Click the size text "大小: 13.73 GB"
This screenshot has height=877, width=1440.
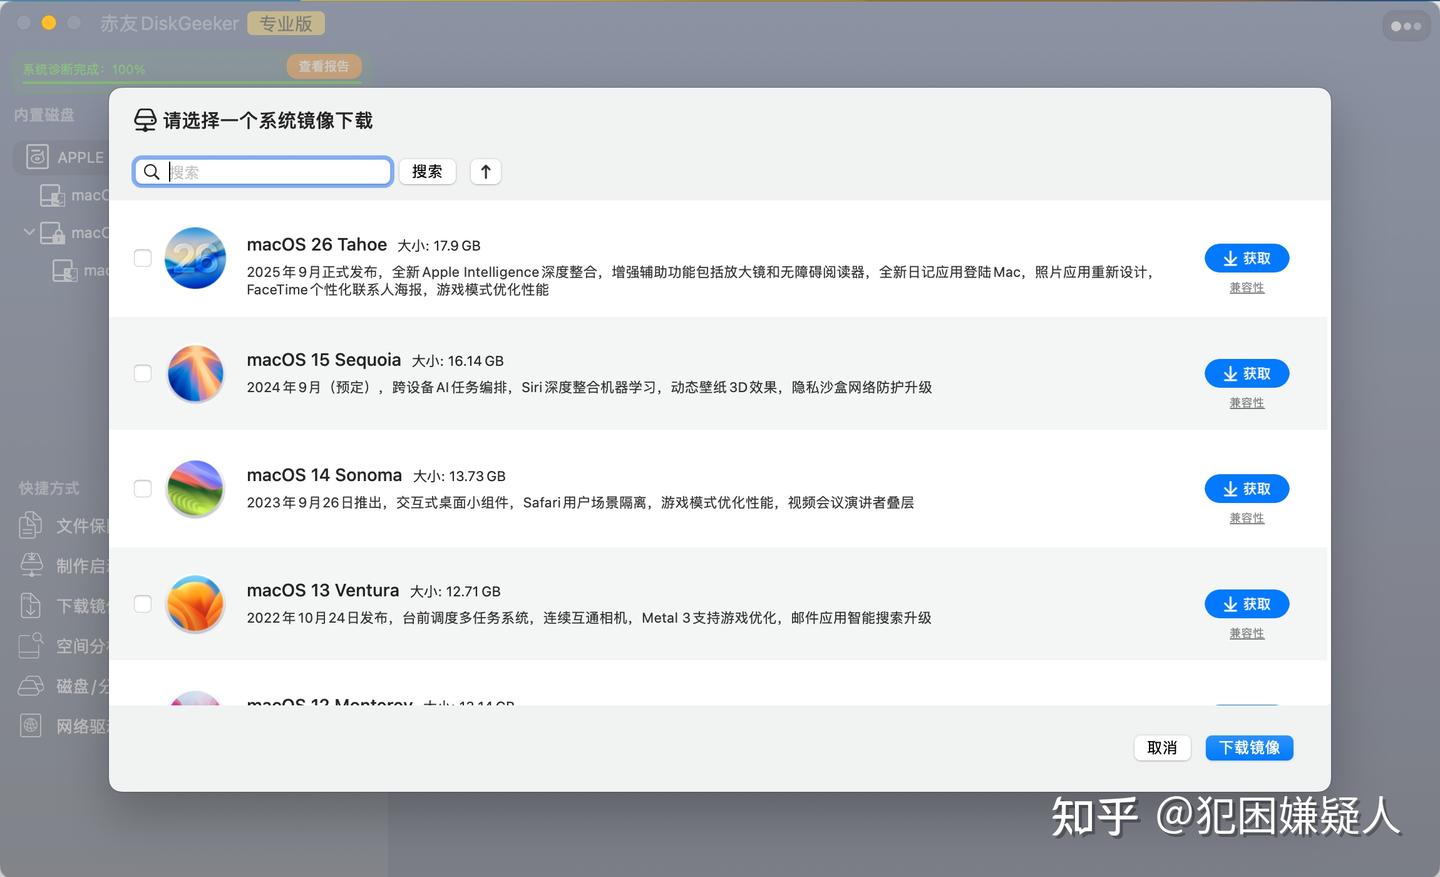click(x=459, y=476)
